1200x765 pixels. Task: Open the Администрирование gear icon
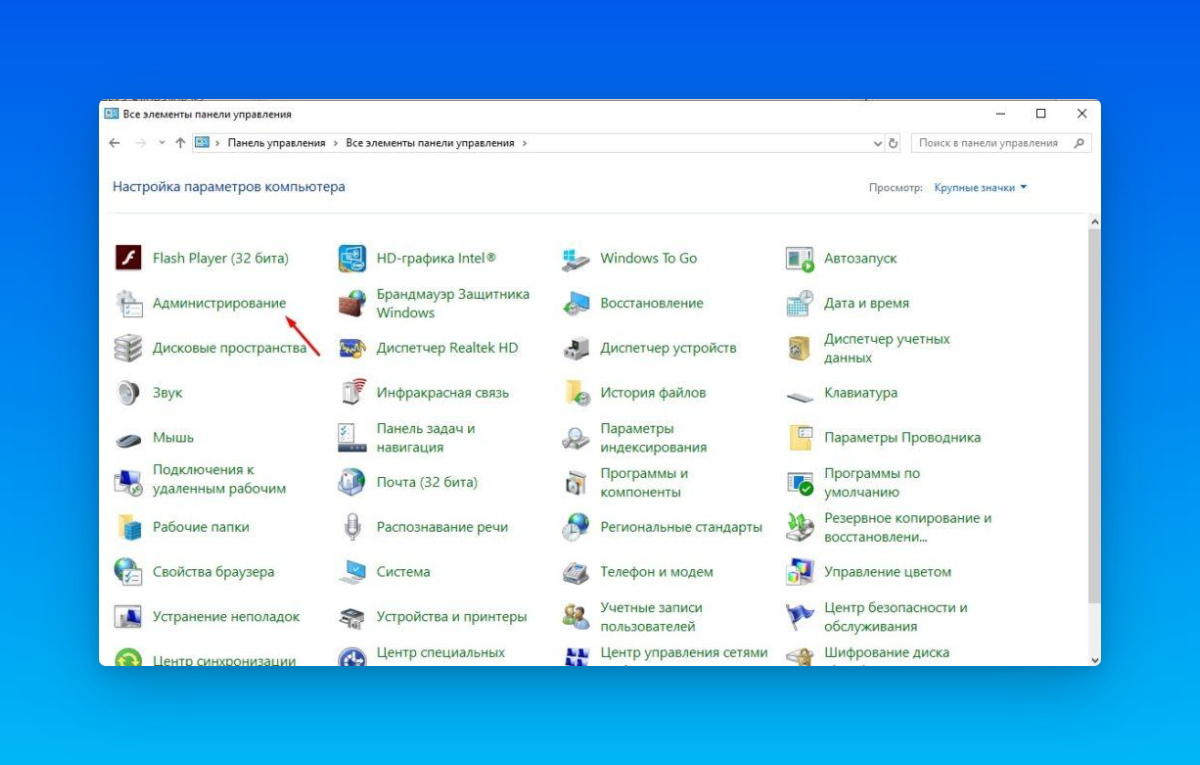point(128,303)
